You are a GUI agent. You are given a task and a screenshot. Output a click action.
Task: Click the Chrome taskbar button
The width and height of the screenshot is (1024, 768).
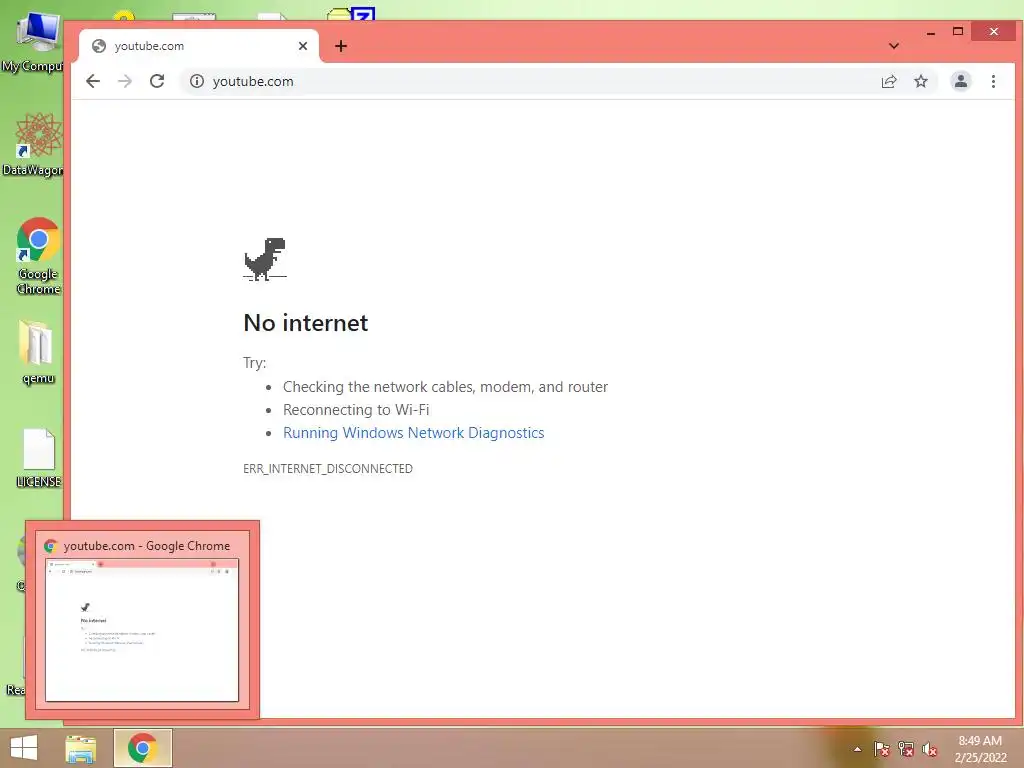(142, 748)
